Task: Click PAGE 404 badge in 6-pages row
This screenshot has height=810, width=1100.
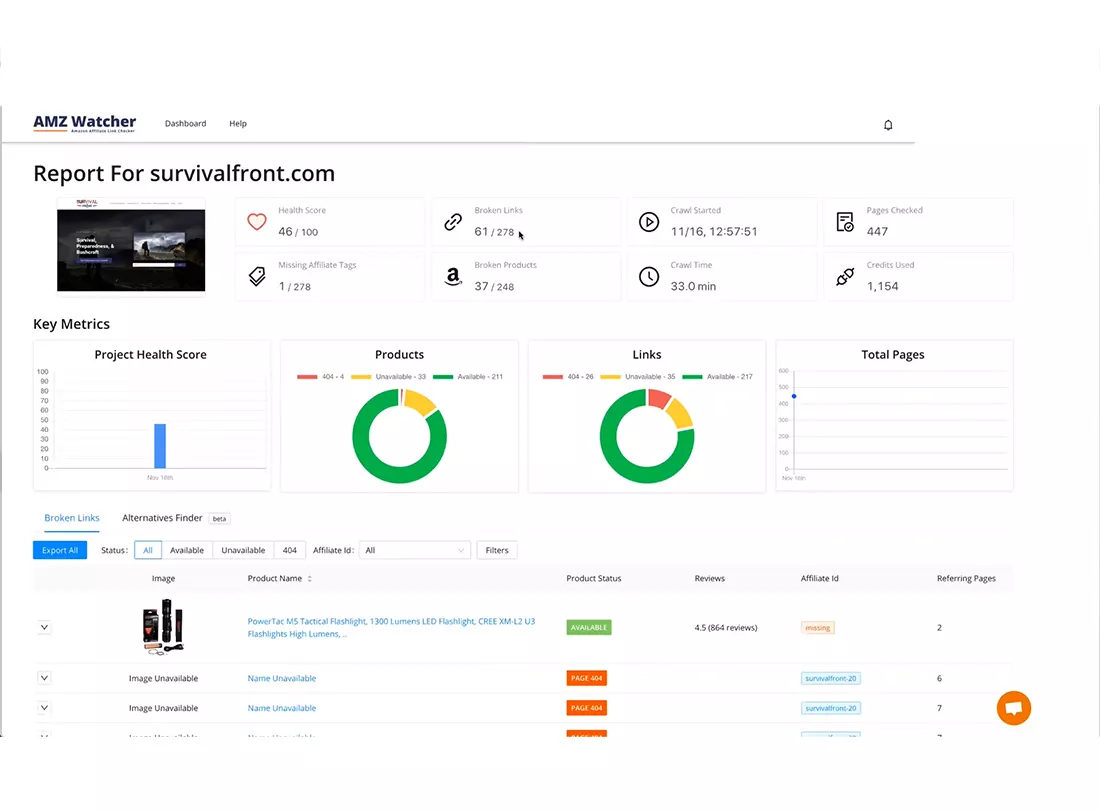Action: pyautogui.click(x=586, y=678)
